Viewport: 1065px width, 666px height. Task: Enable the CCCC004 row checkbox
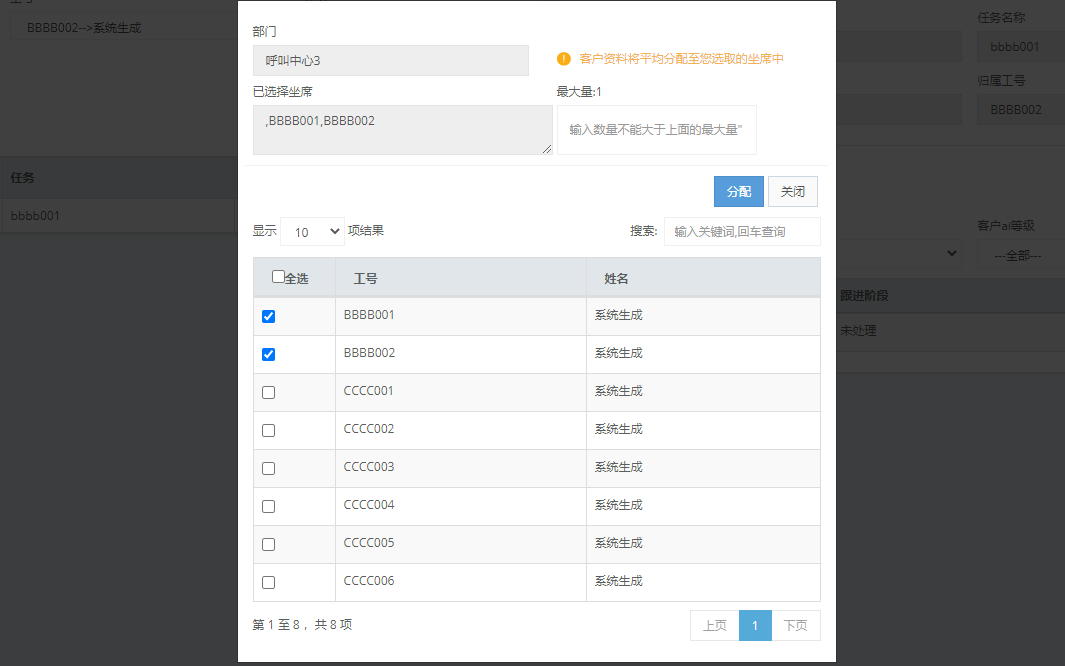268,506
